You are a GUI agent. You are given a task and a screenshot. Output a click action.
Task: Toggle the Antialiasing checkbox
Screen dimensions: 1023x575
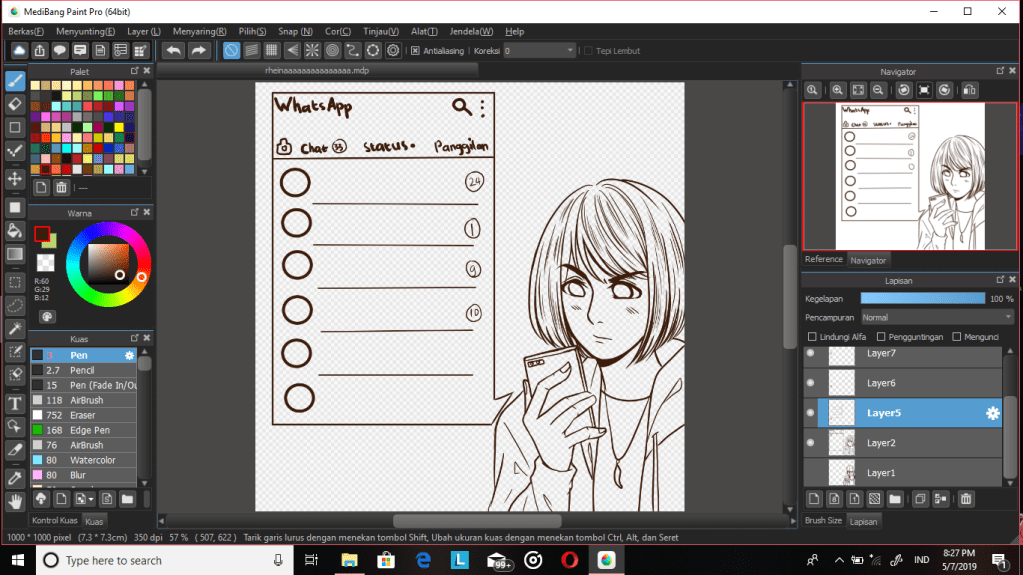click(x=415, y=51)
